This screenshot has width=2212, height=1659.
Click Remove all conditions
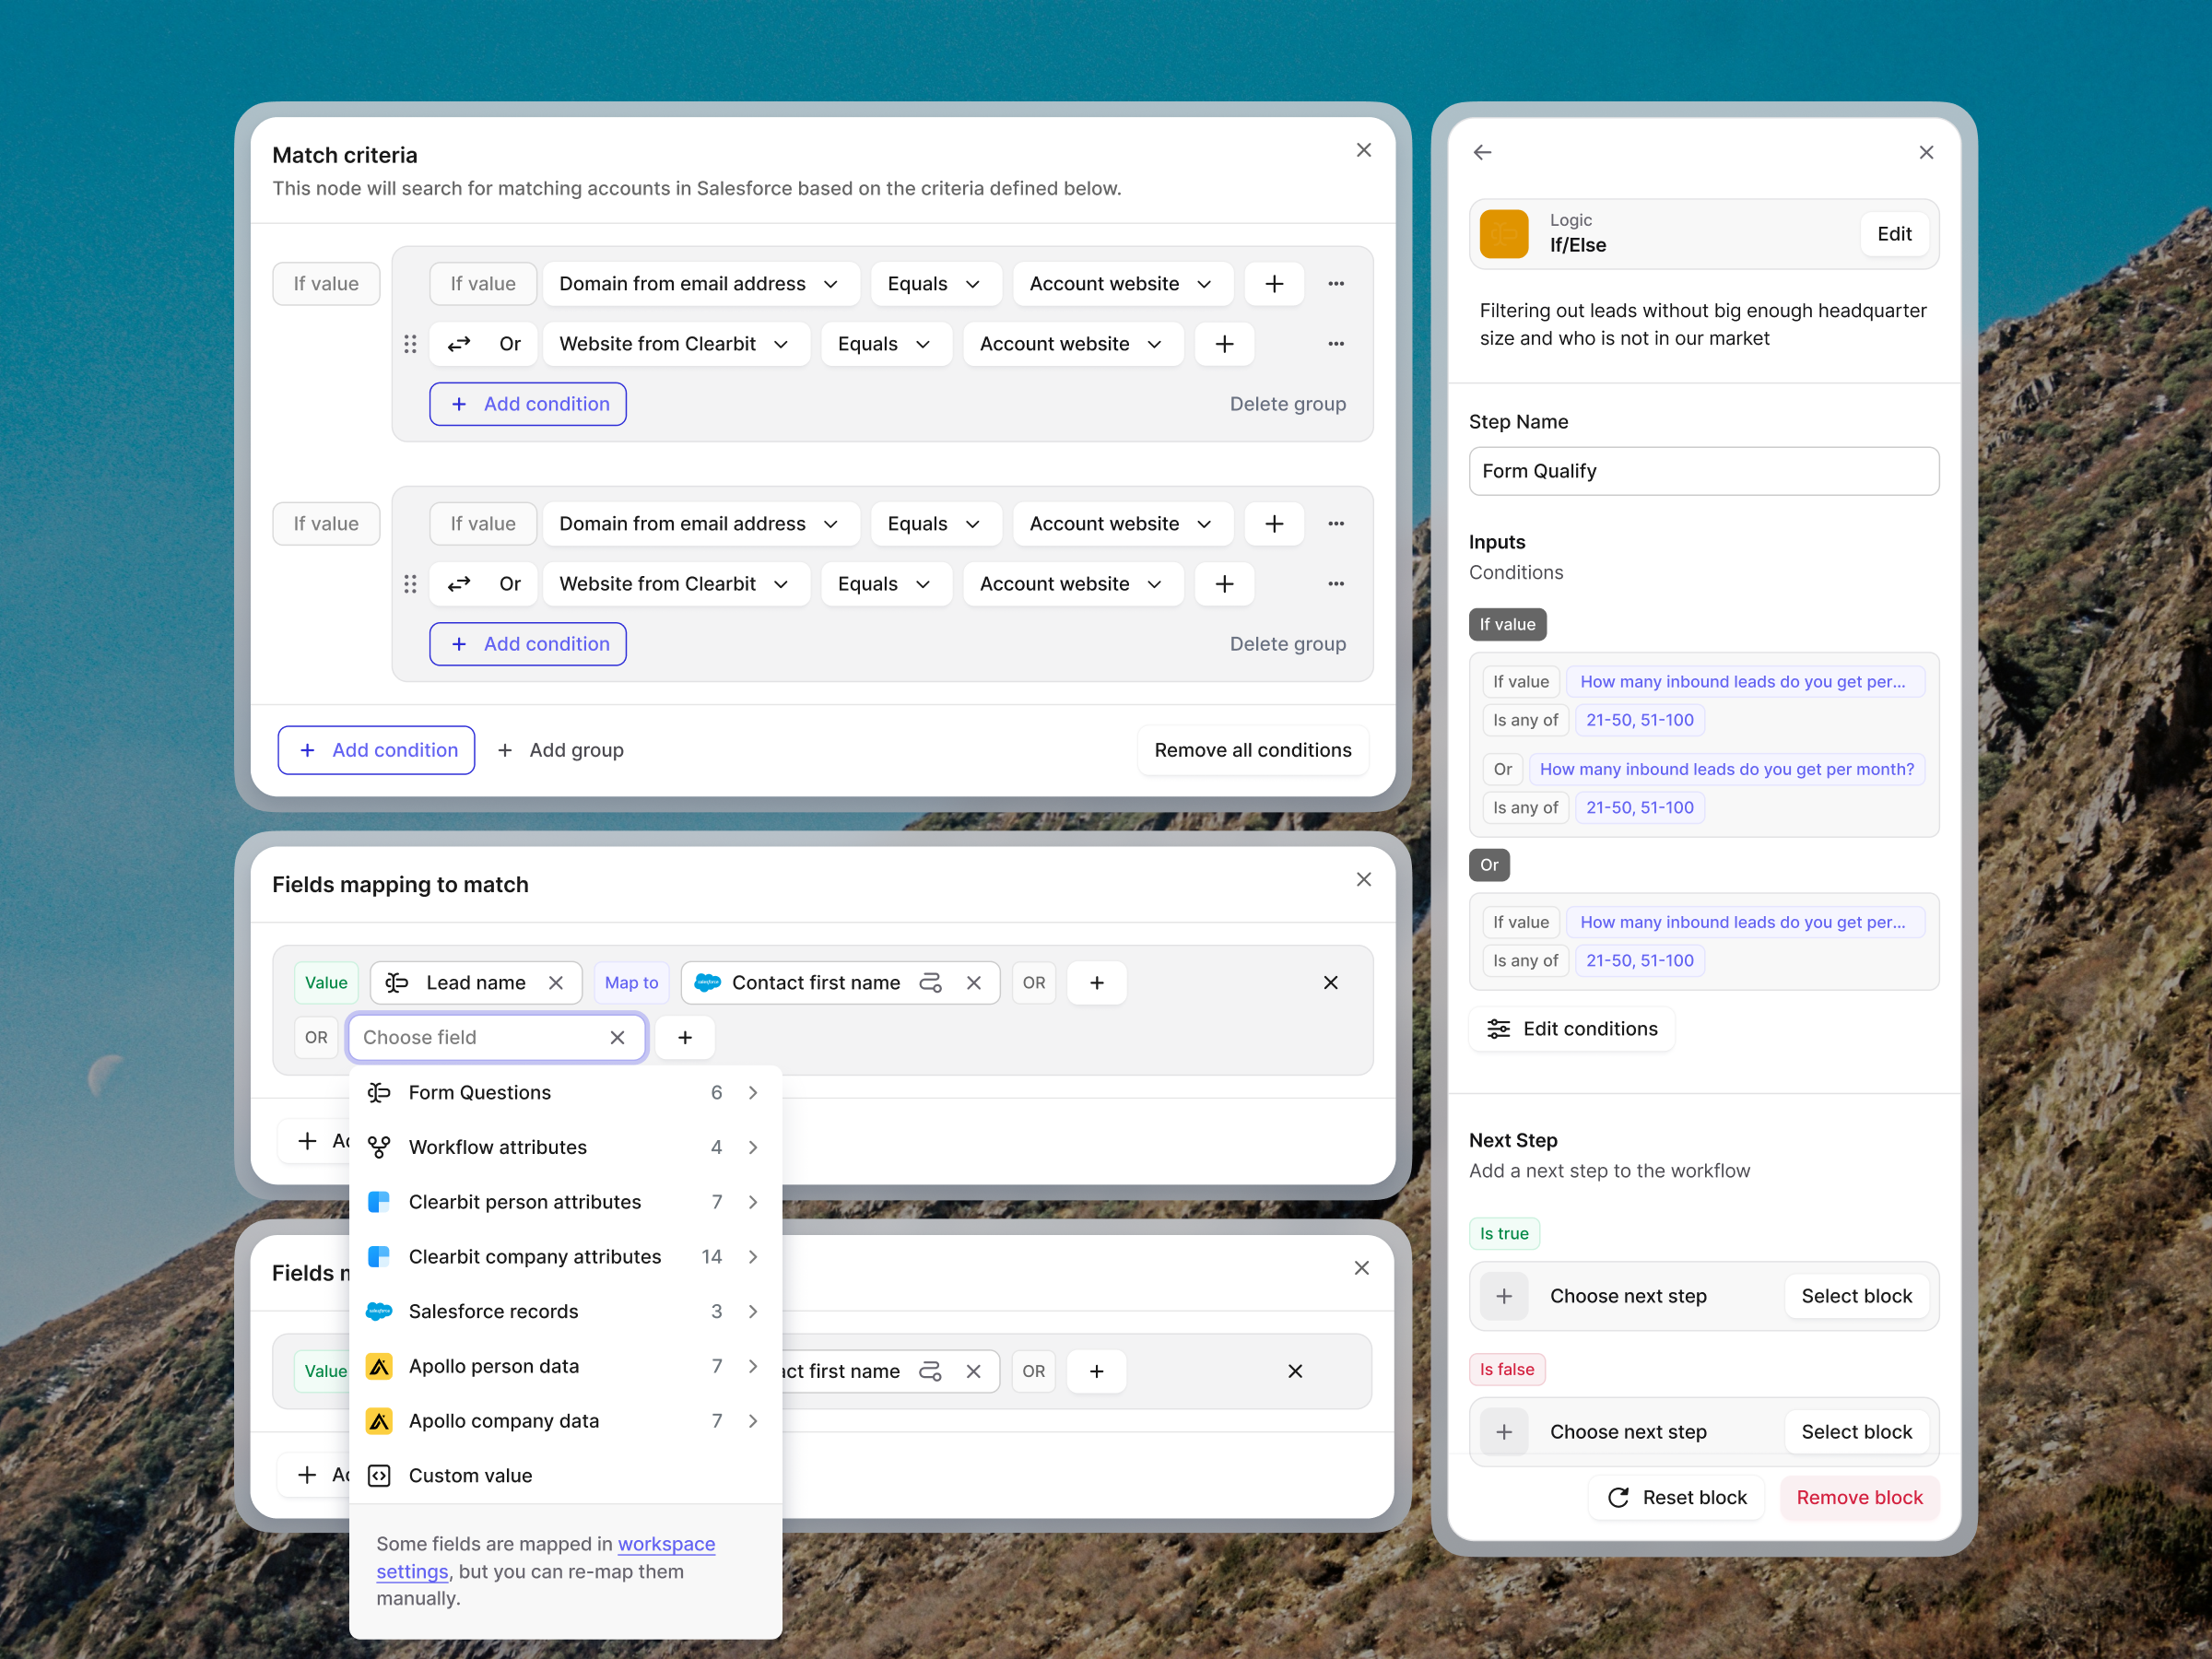pos(1252,750)
